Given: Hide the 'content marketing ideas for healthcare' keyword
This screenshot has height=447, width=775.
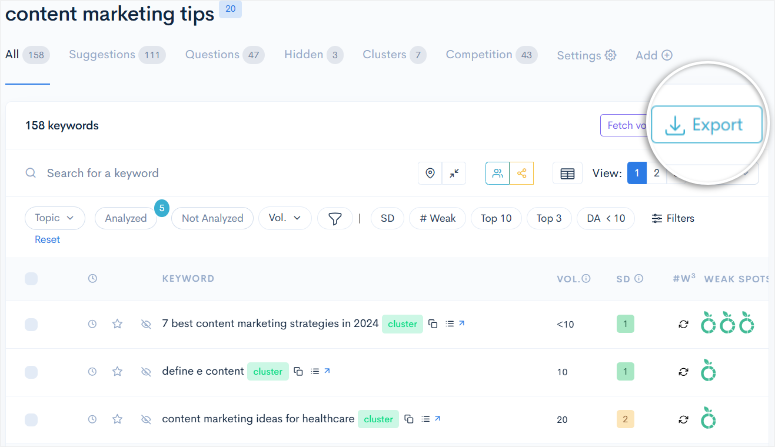Looking at the screenshot, I should (146, 419).
